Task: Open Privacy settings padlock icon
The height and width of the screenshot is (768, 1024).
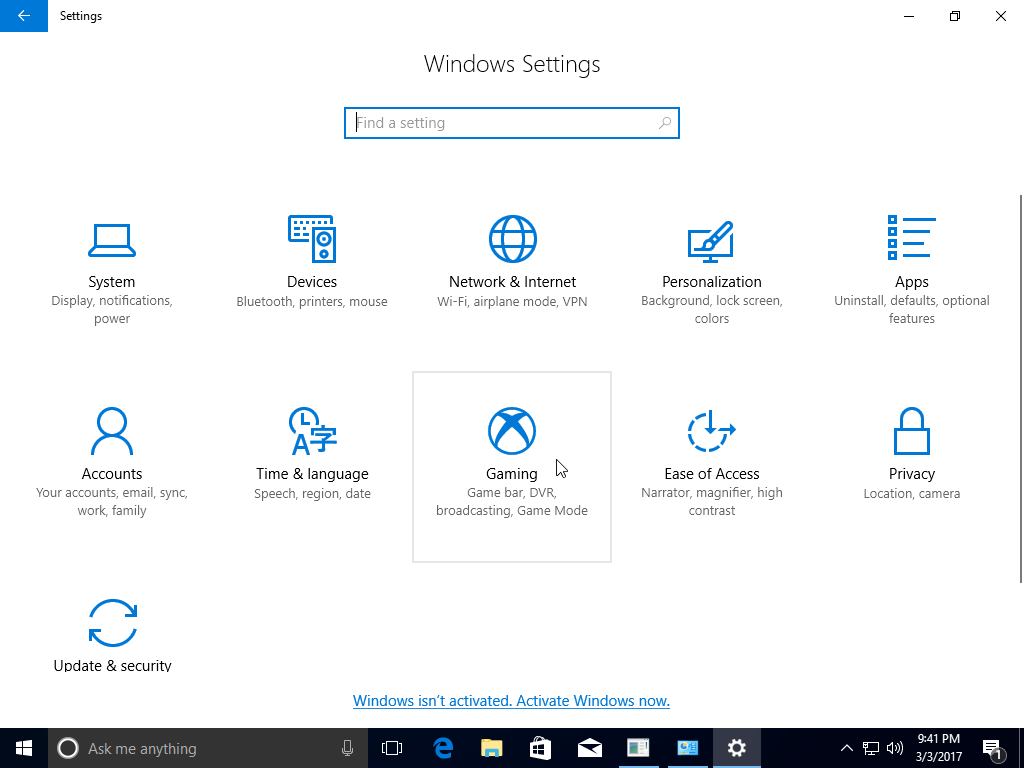Action: (x=912, y=431)
